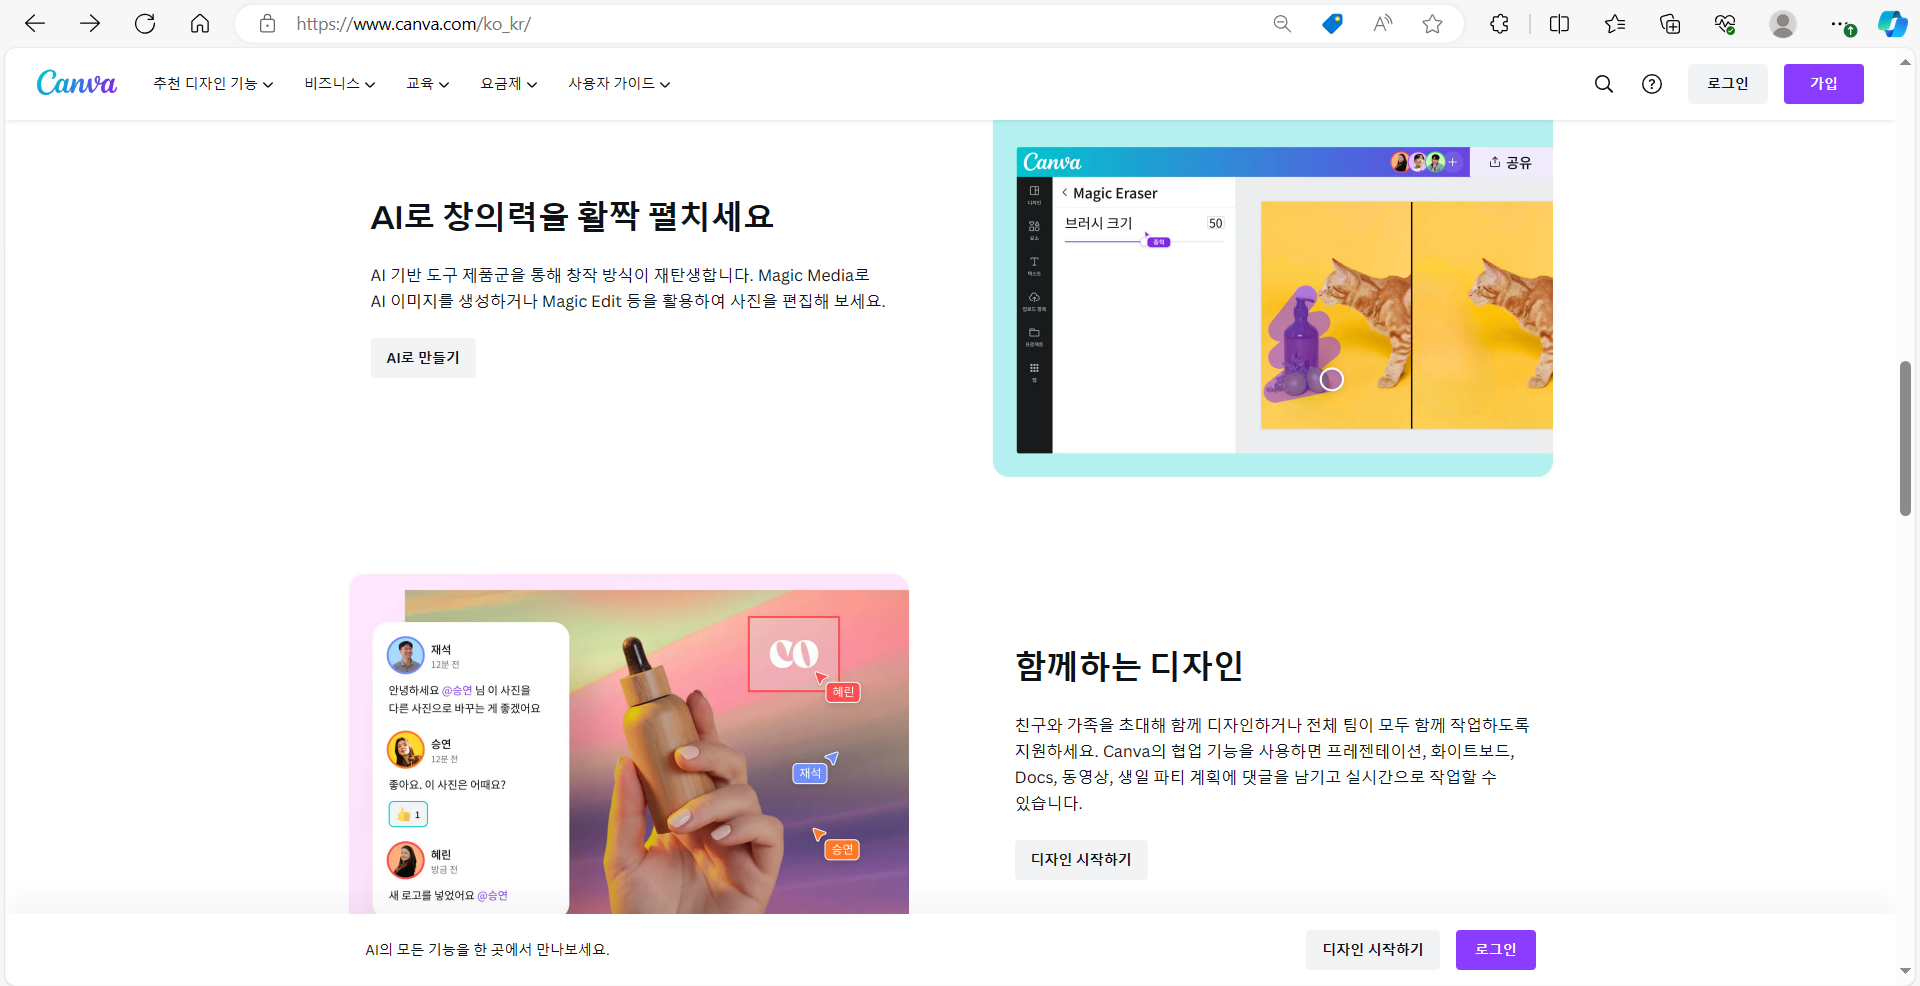Expand 사용자 가이드 dropdown menu
The height and width of the screenshot is (986, 1920).
click(619, 84)
